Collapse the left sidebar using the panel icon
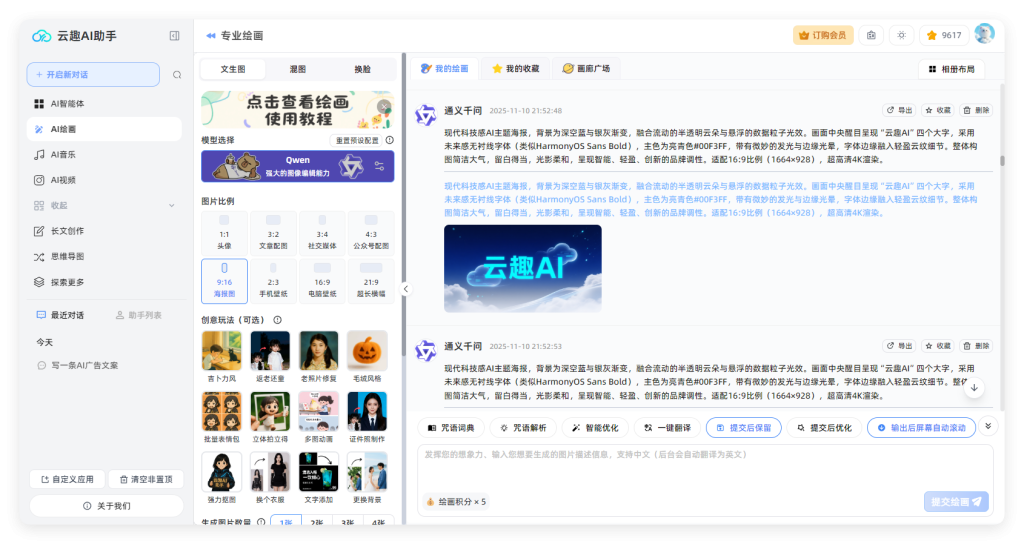Image resolution: width=1024 pixels, height=544 pixels. coord(174,36)
